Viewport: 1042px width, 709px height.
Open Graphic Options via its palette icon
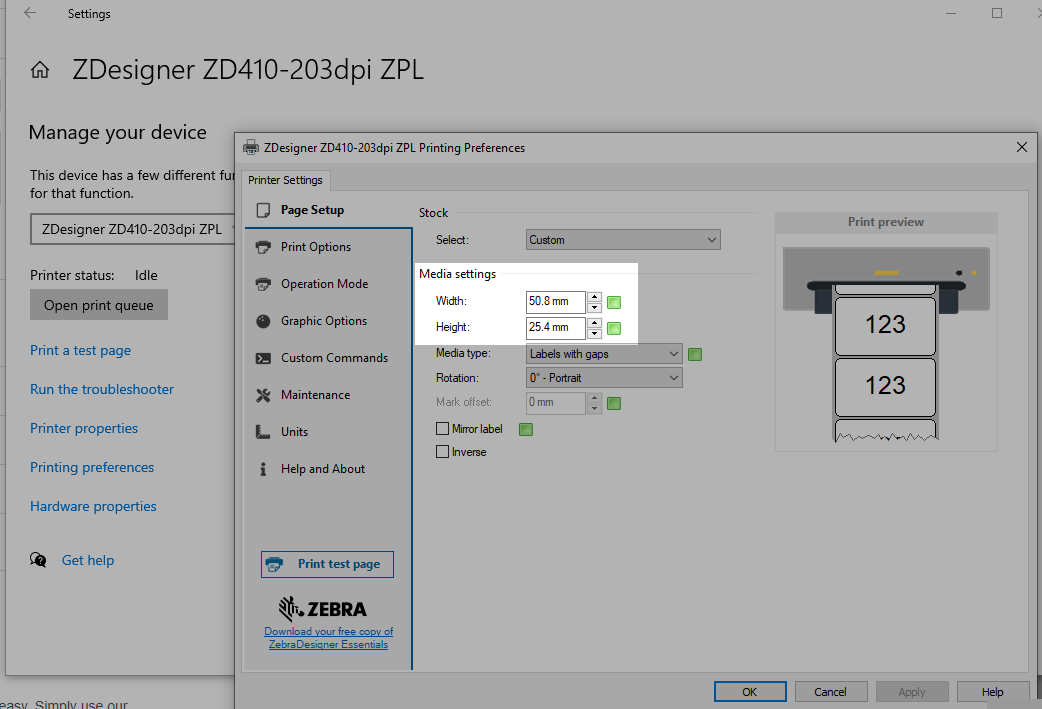click(x=264, y=321)
